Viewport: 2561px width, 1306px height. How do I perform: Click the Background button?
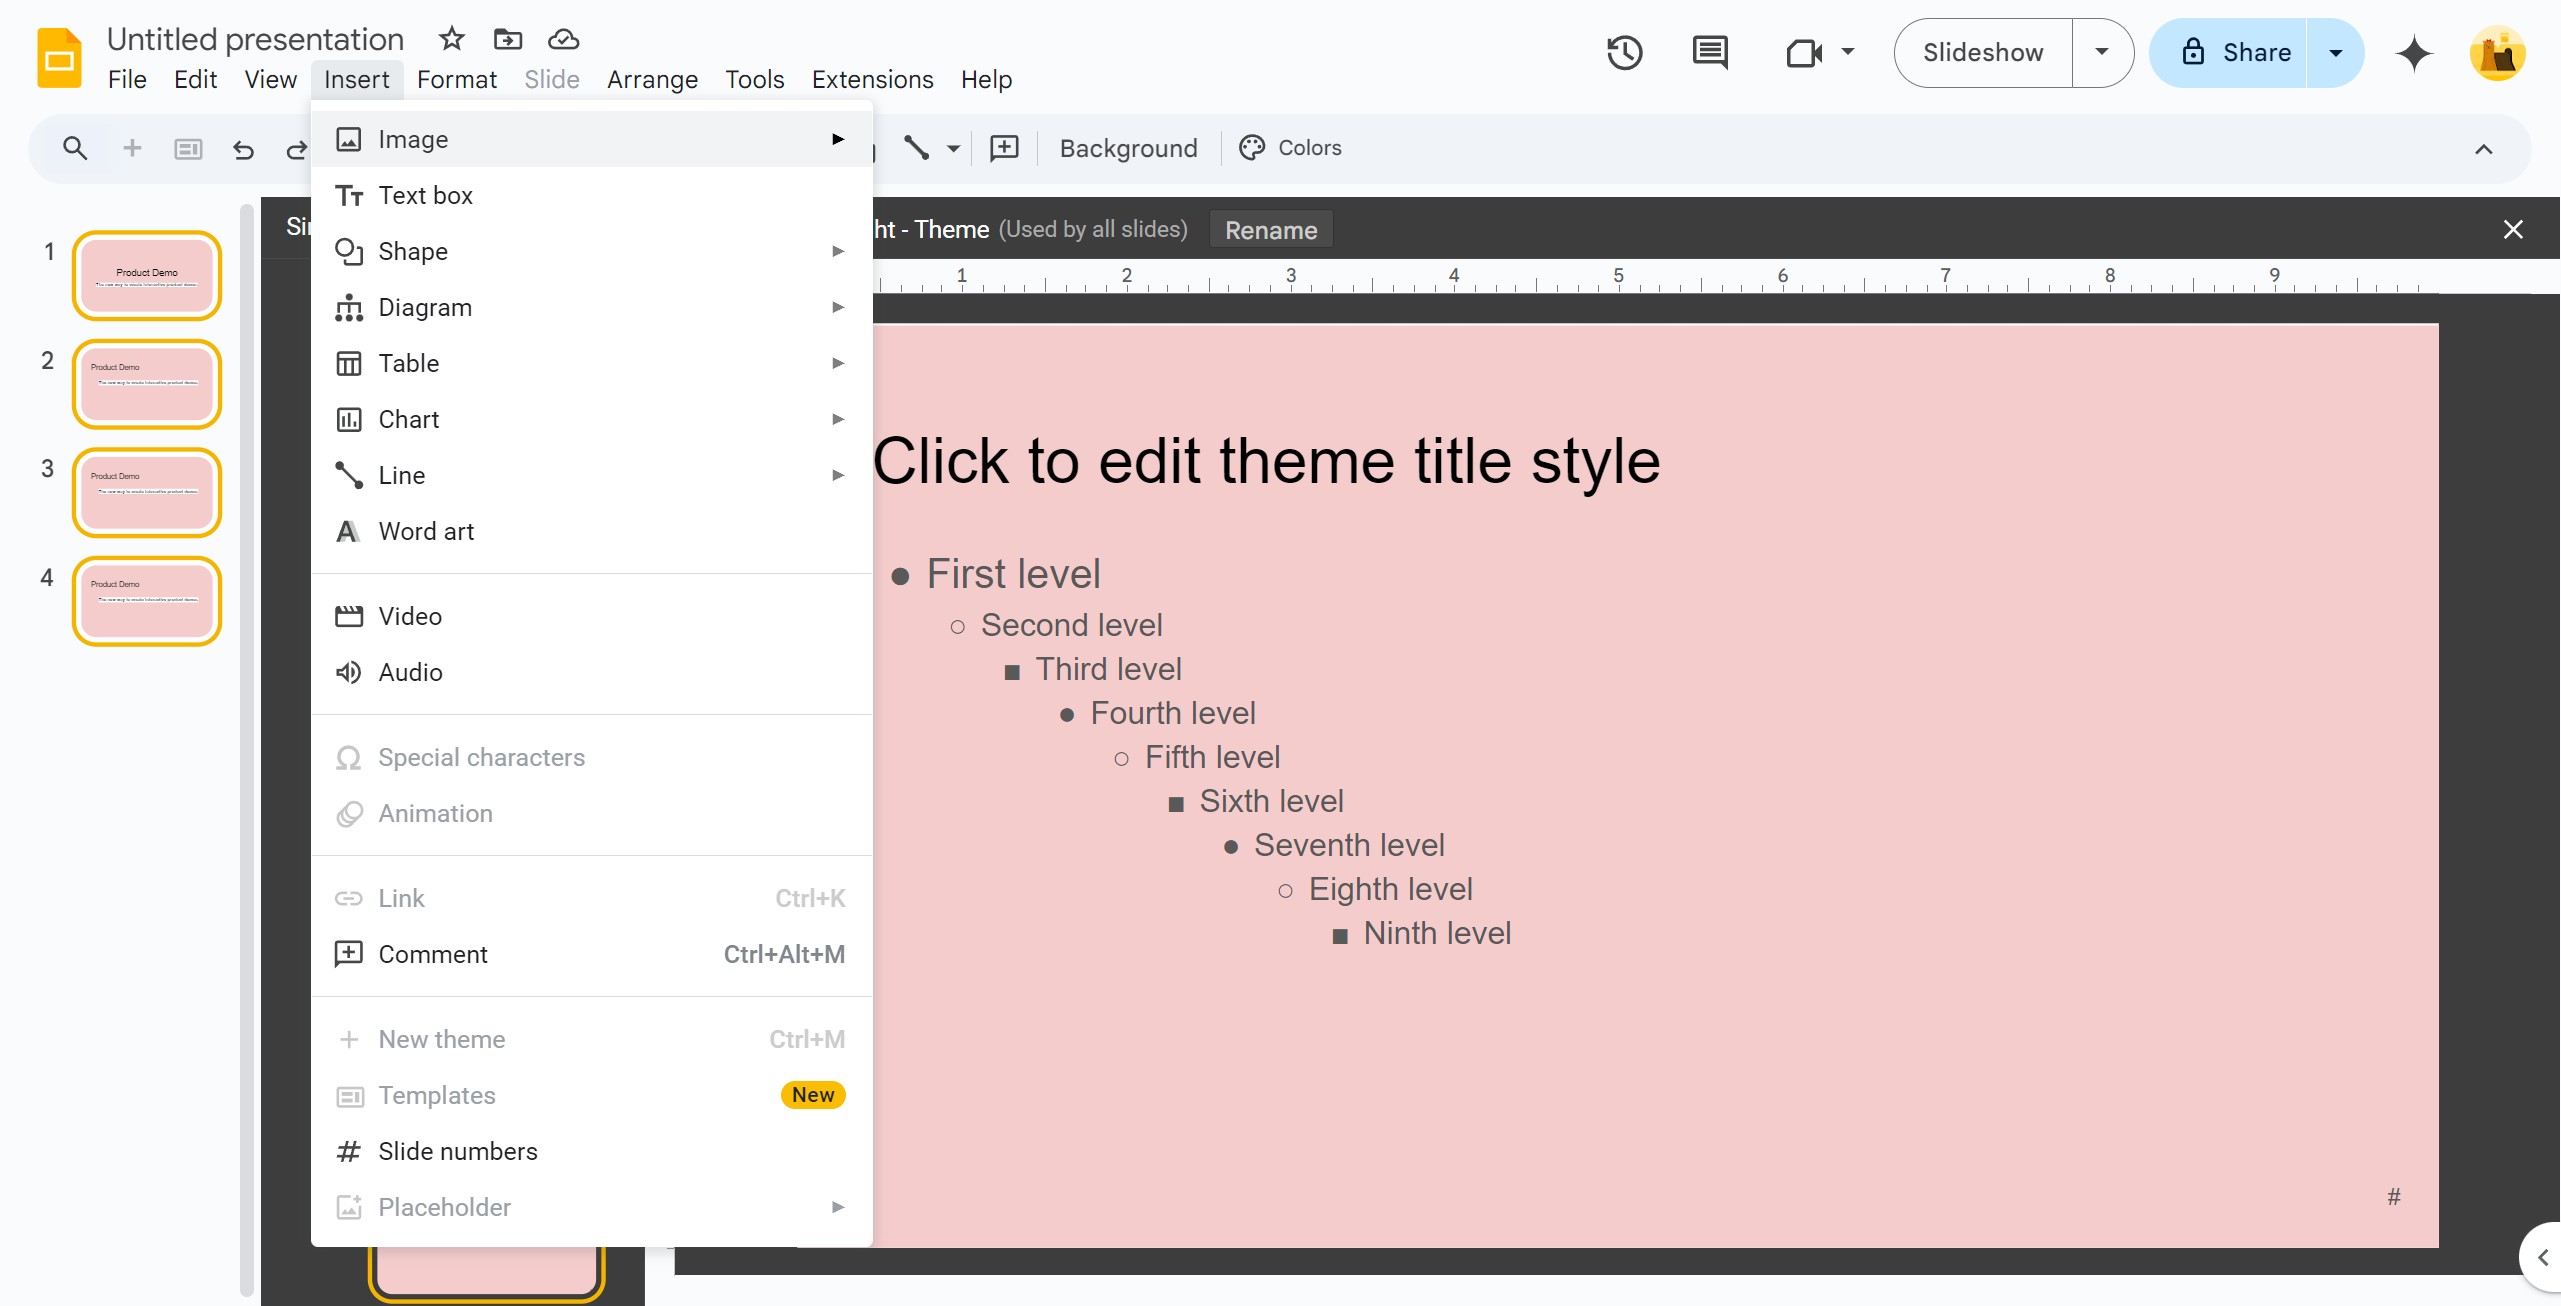(x=1128, y=148)
